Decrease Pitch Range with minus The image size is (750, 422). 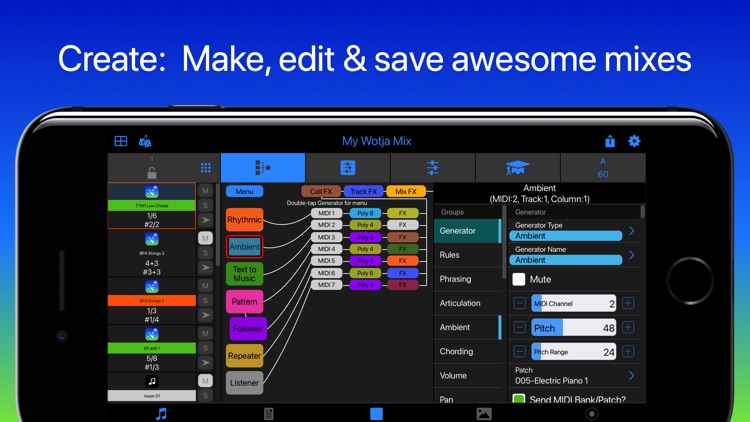[x=519, y=352]
